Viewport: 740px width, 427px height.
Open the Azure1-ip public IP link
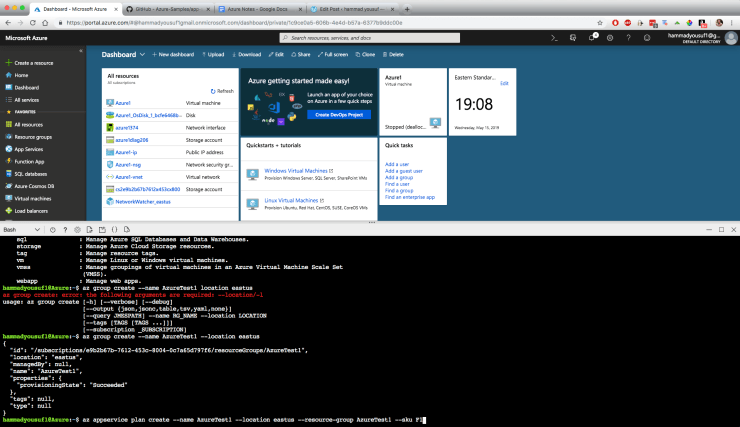click(x=126, y=152)
